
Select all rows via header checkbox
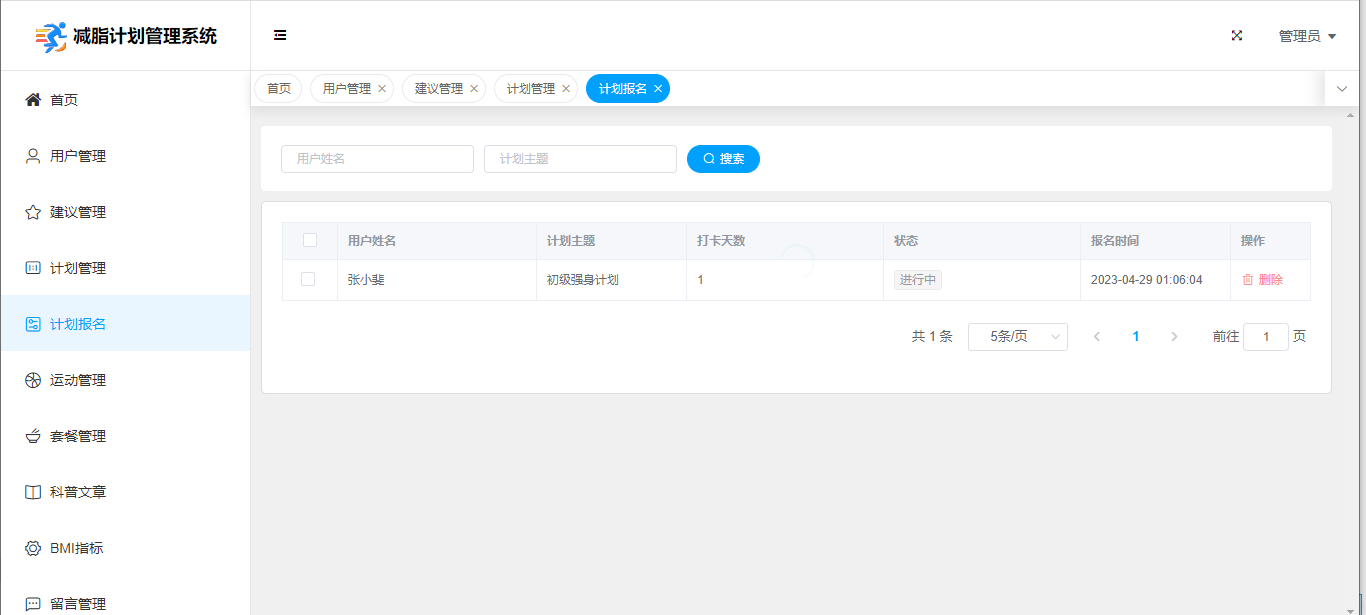[x=310, y=240]
